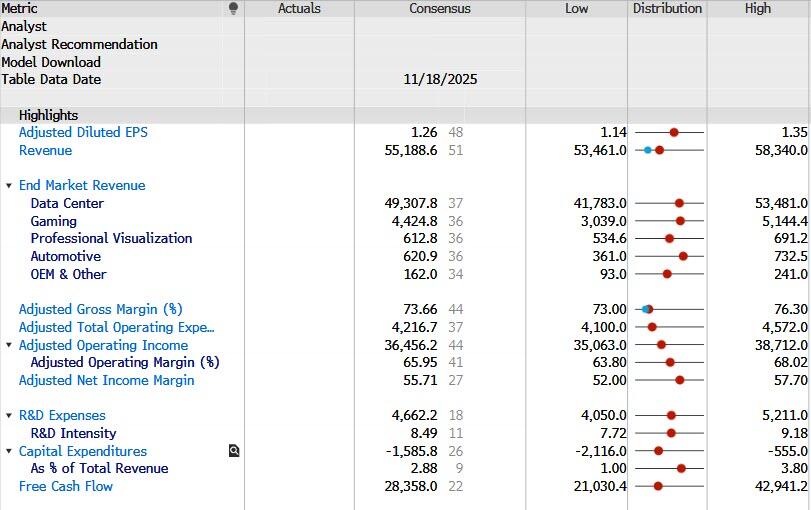
Task: Click the Table Data Date value 11/18/2025
Action: (439, 80)
